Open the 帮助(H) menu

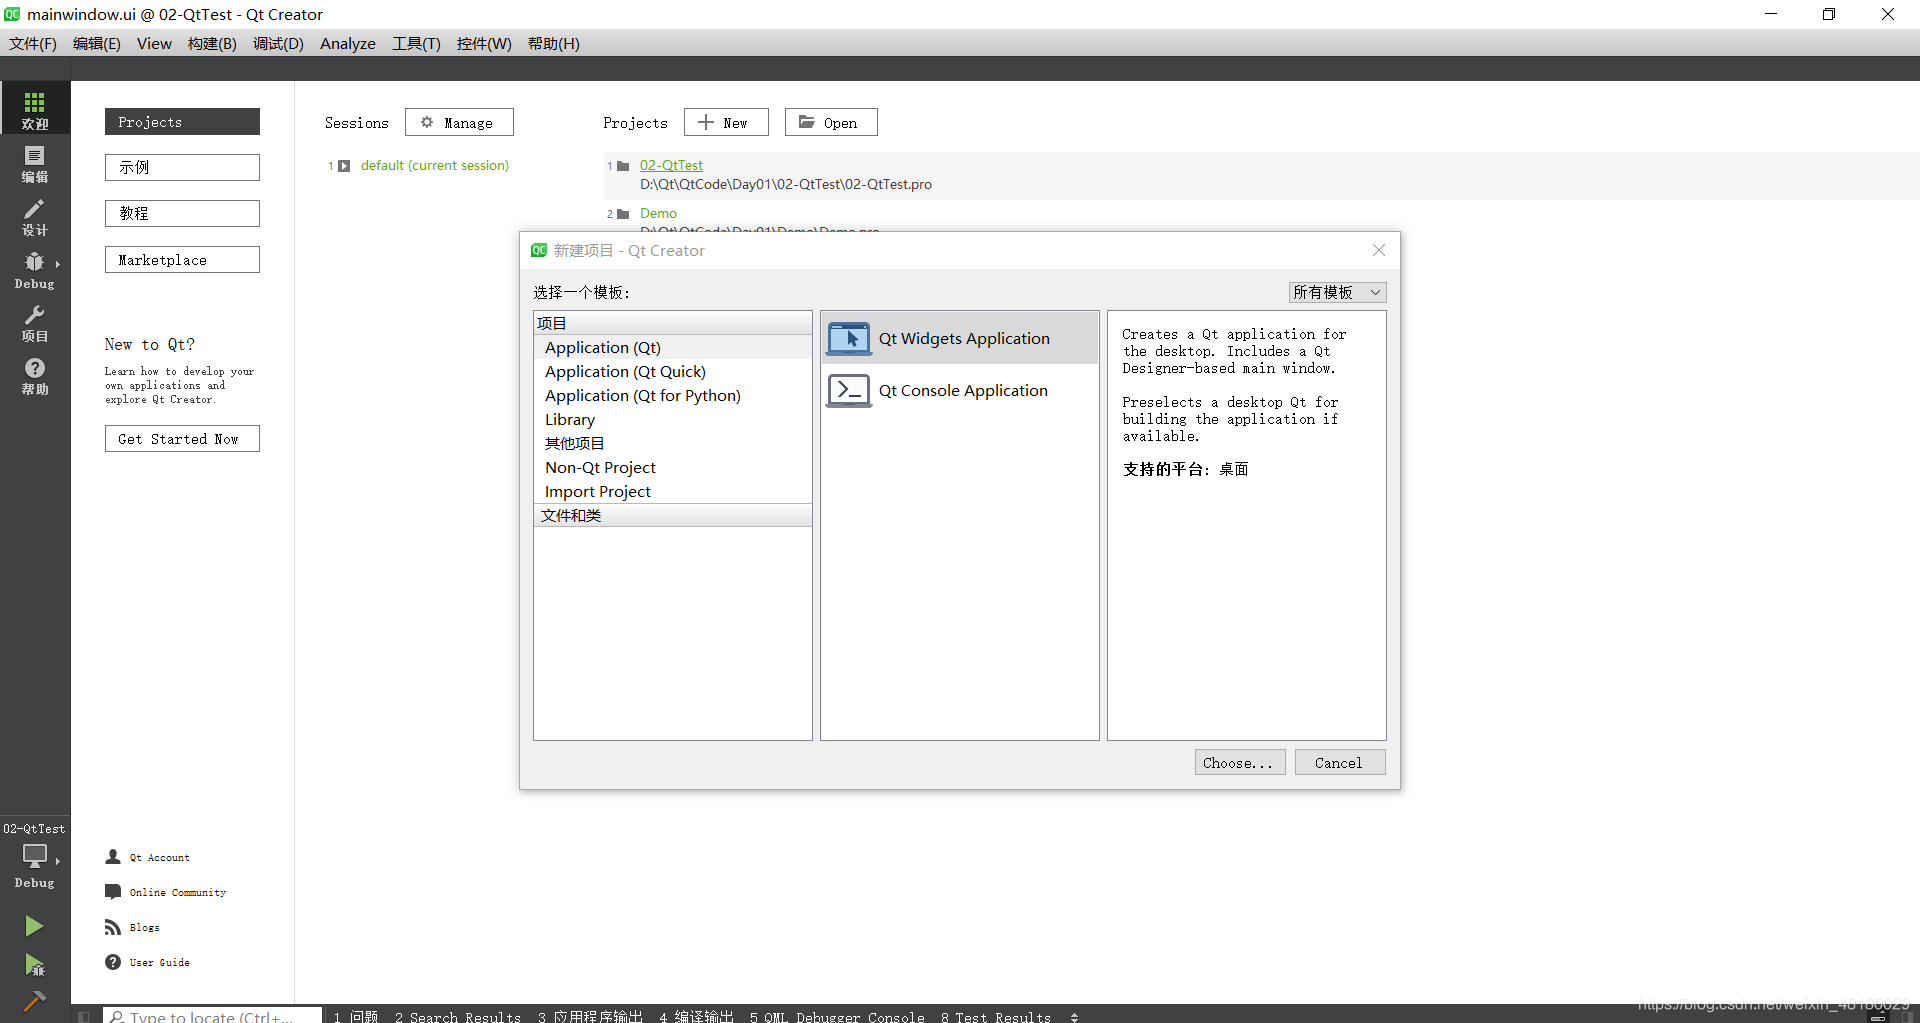[x=553, y=43]
